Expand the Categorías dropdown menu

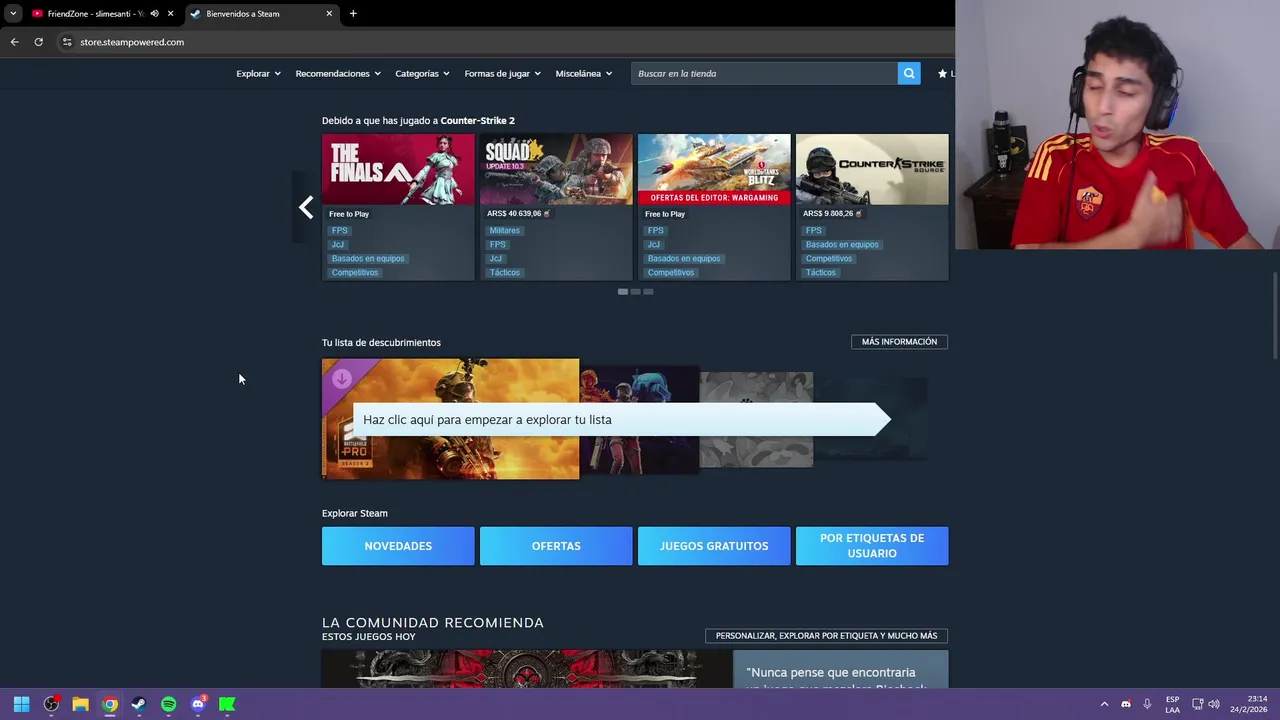point(422,73)
